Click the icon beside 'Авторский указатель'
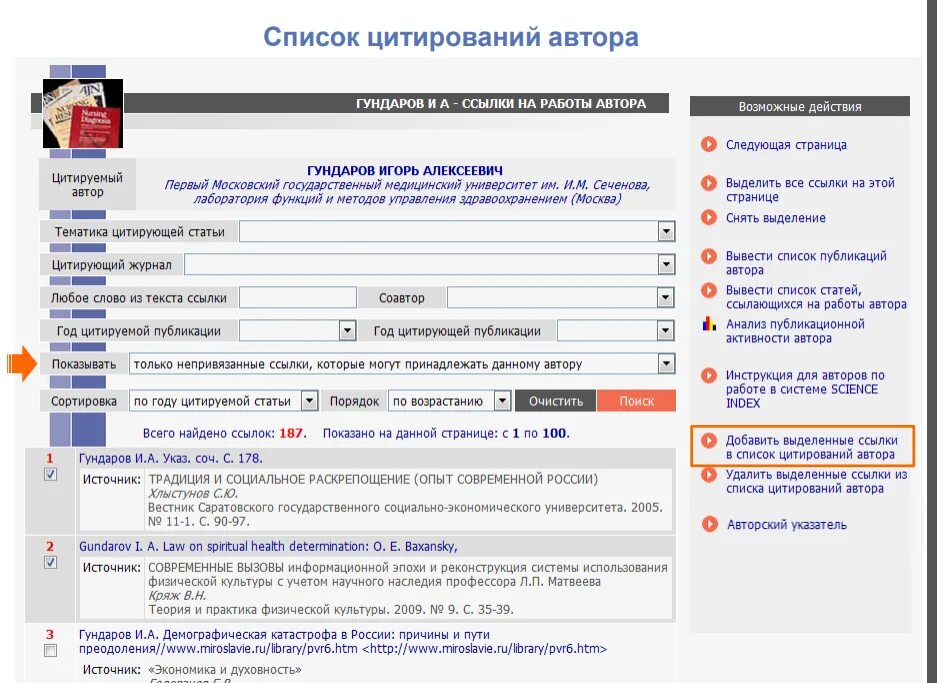937x683 pixels. click(709, 525)
